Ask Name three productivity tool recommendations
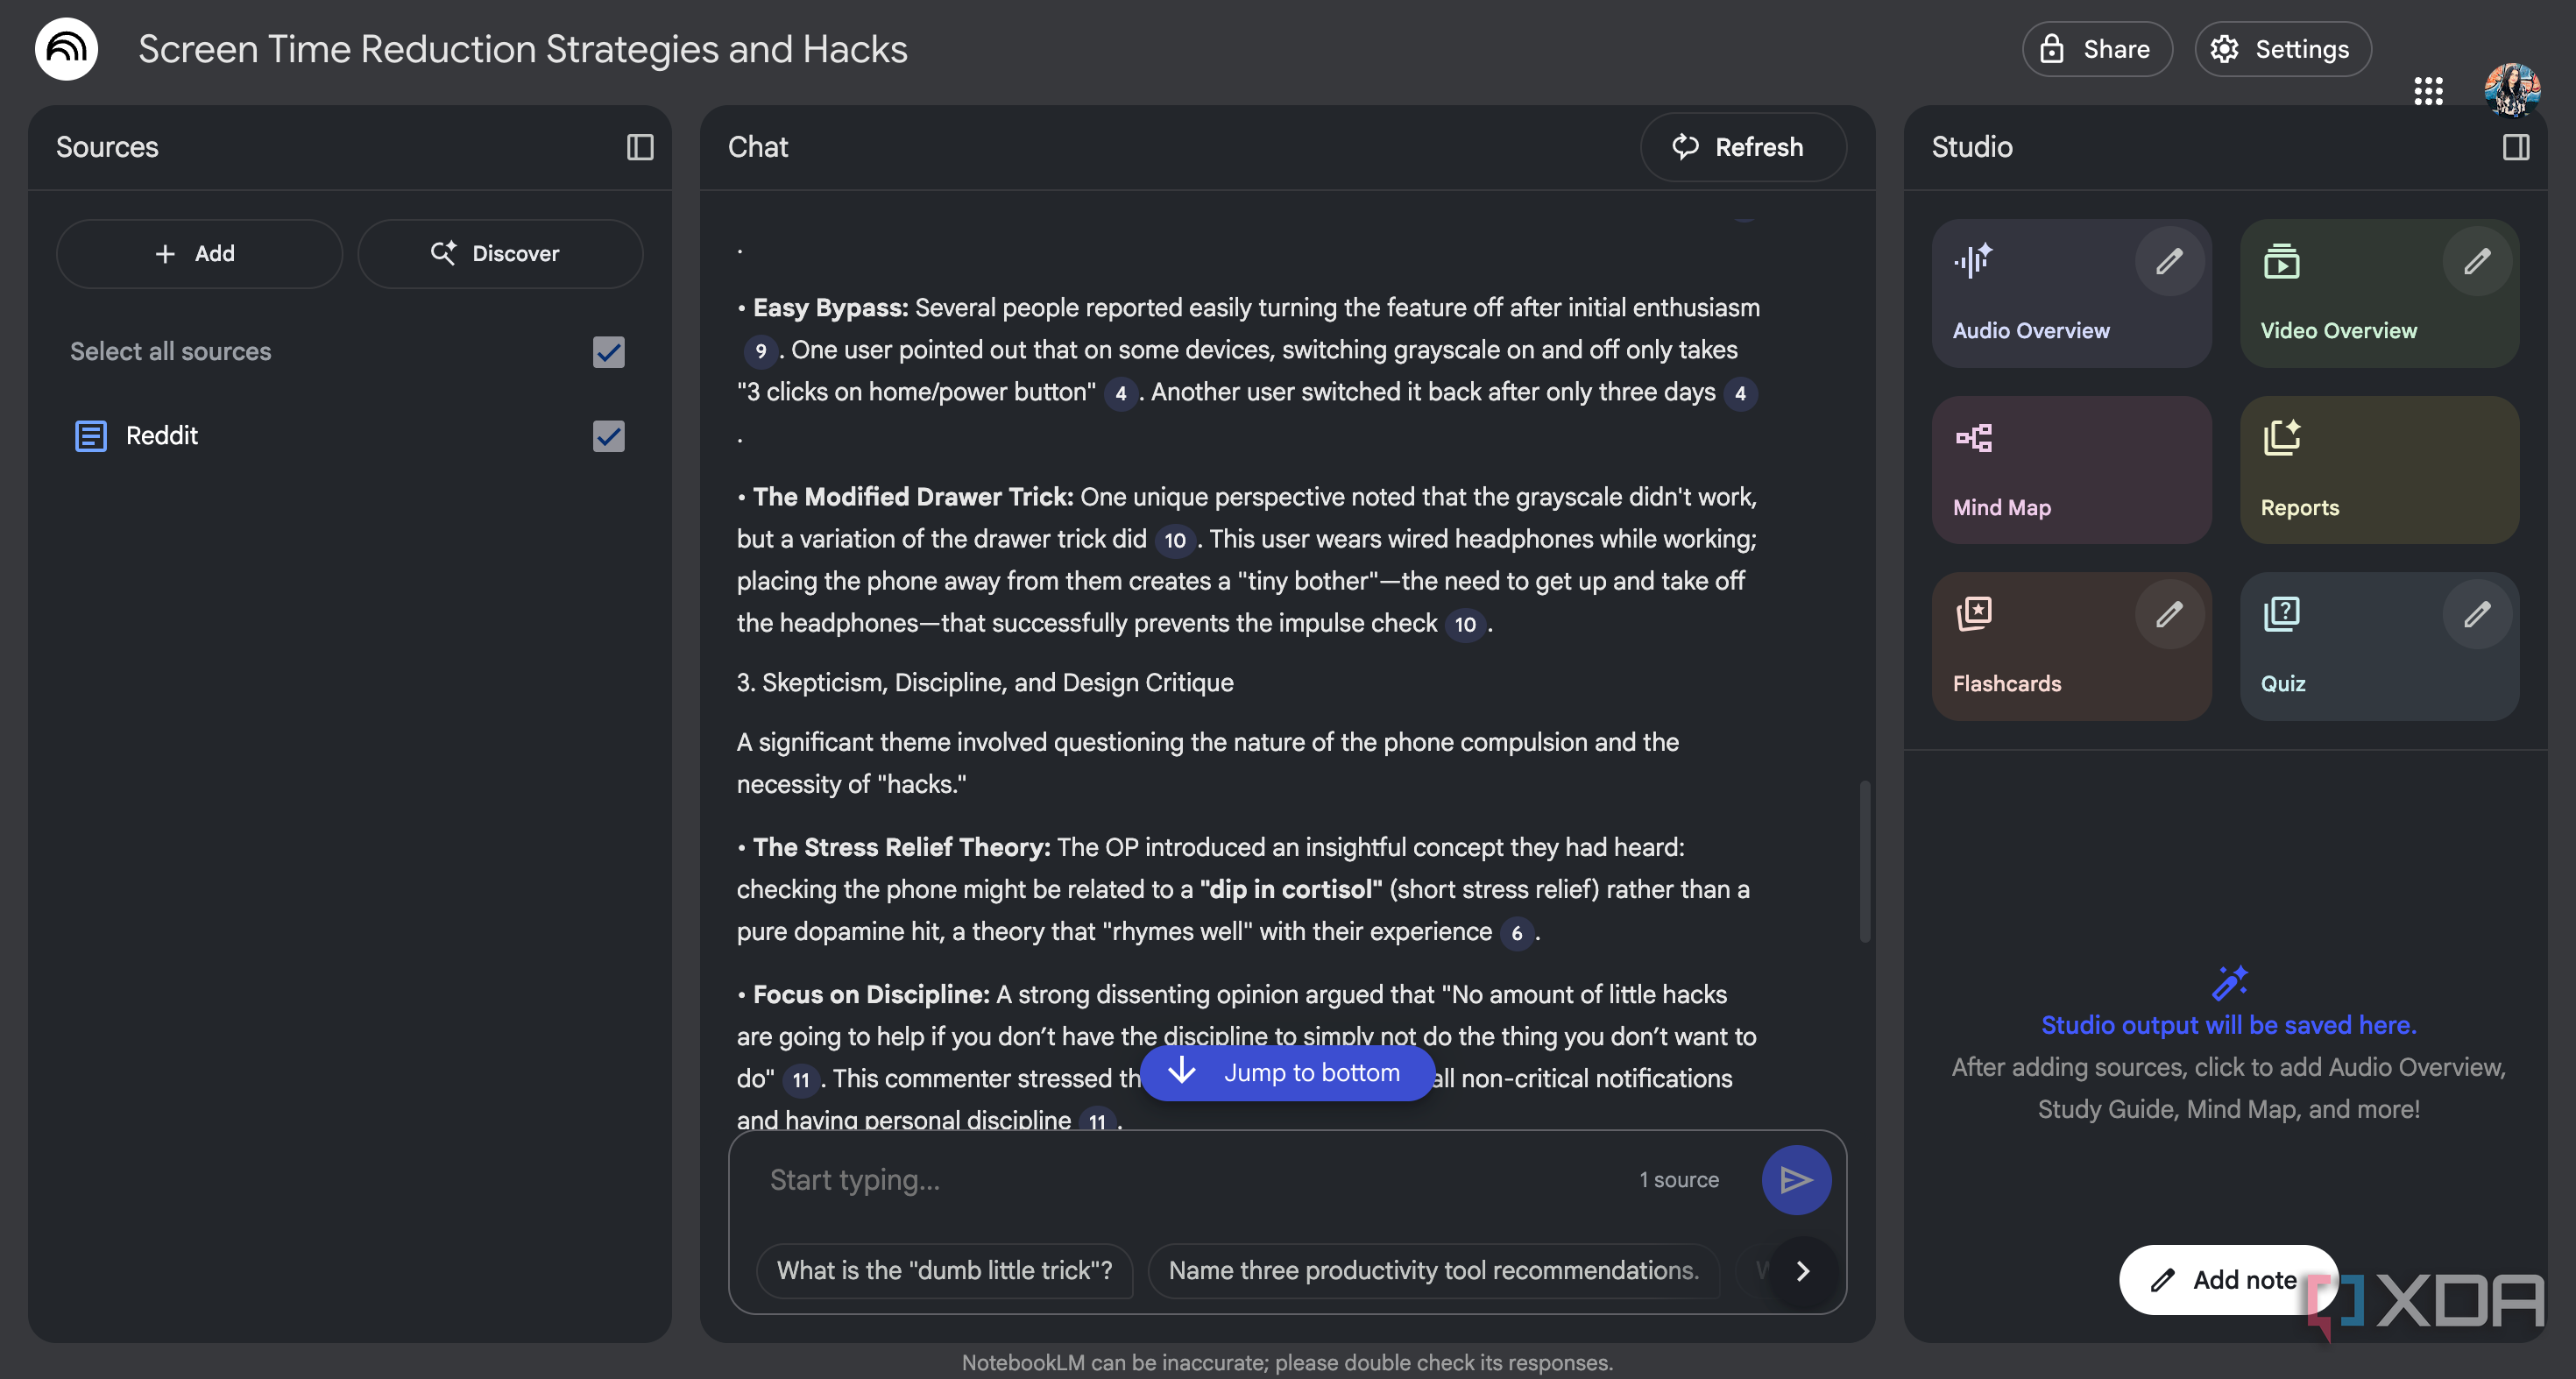This screenshot has width=2576, height=1379. pyautogui.click(x=1433, y=1271)
